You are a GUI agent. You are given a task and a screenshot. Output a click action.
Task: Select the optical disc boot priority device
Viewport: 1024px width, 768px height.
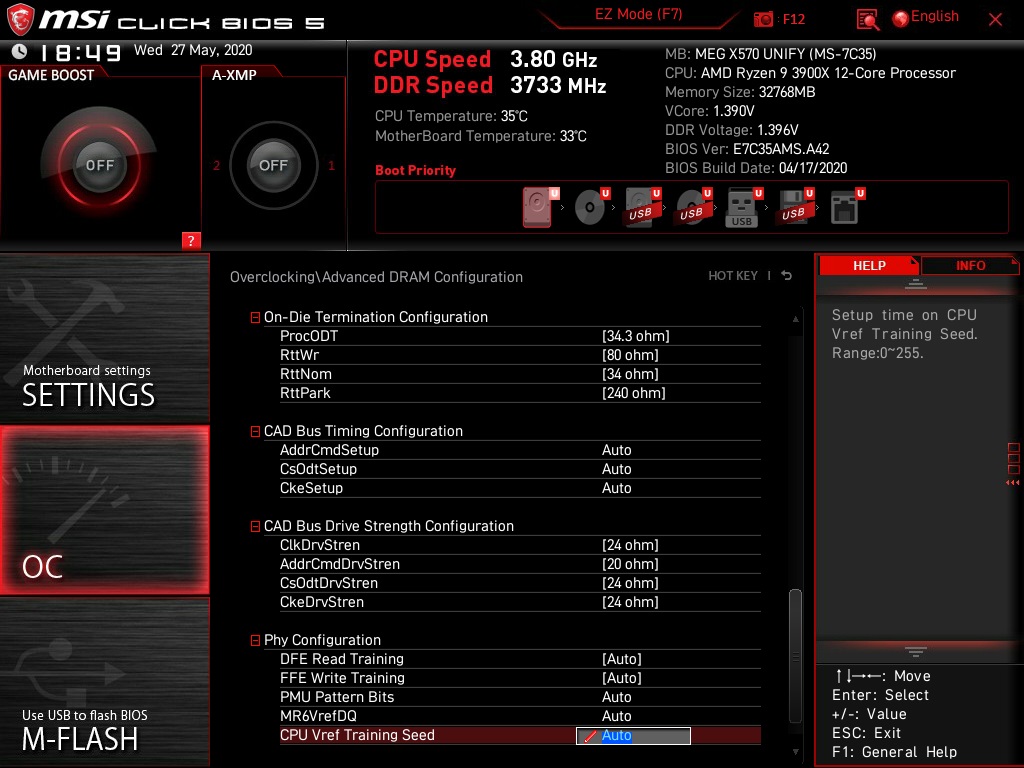tap(591, 207)
